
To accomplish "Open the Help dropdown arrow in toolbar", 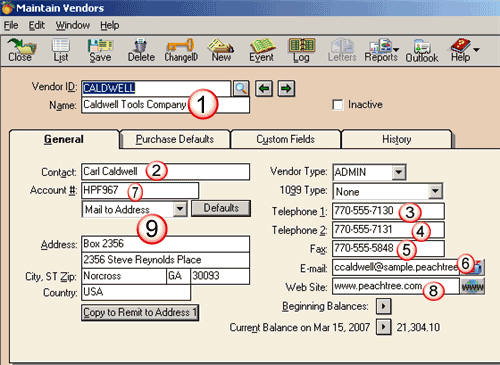I will (476, 50).
